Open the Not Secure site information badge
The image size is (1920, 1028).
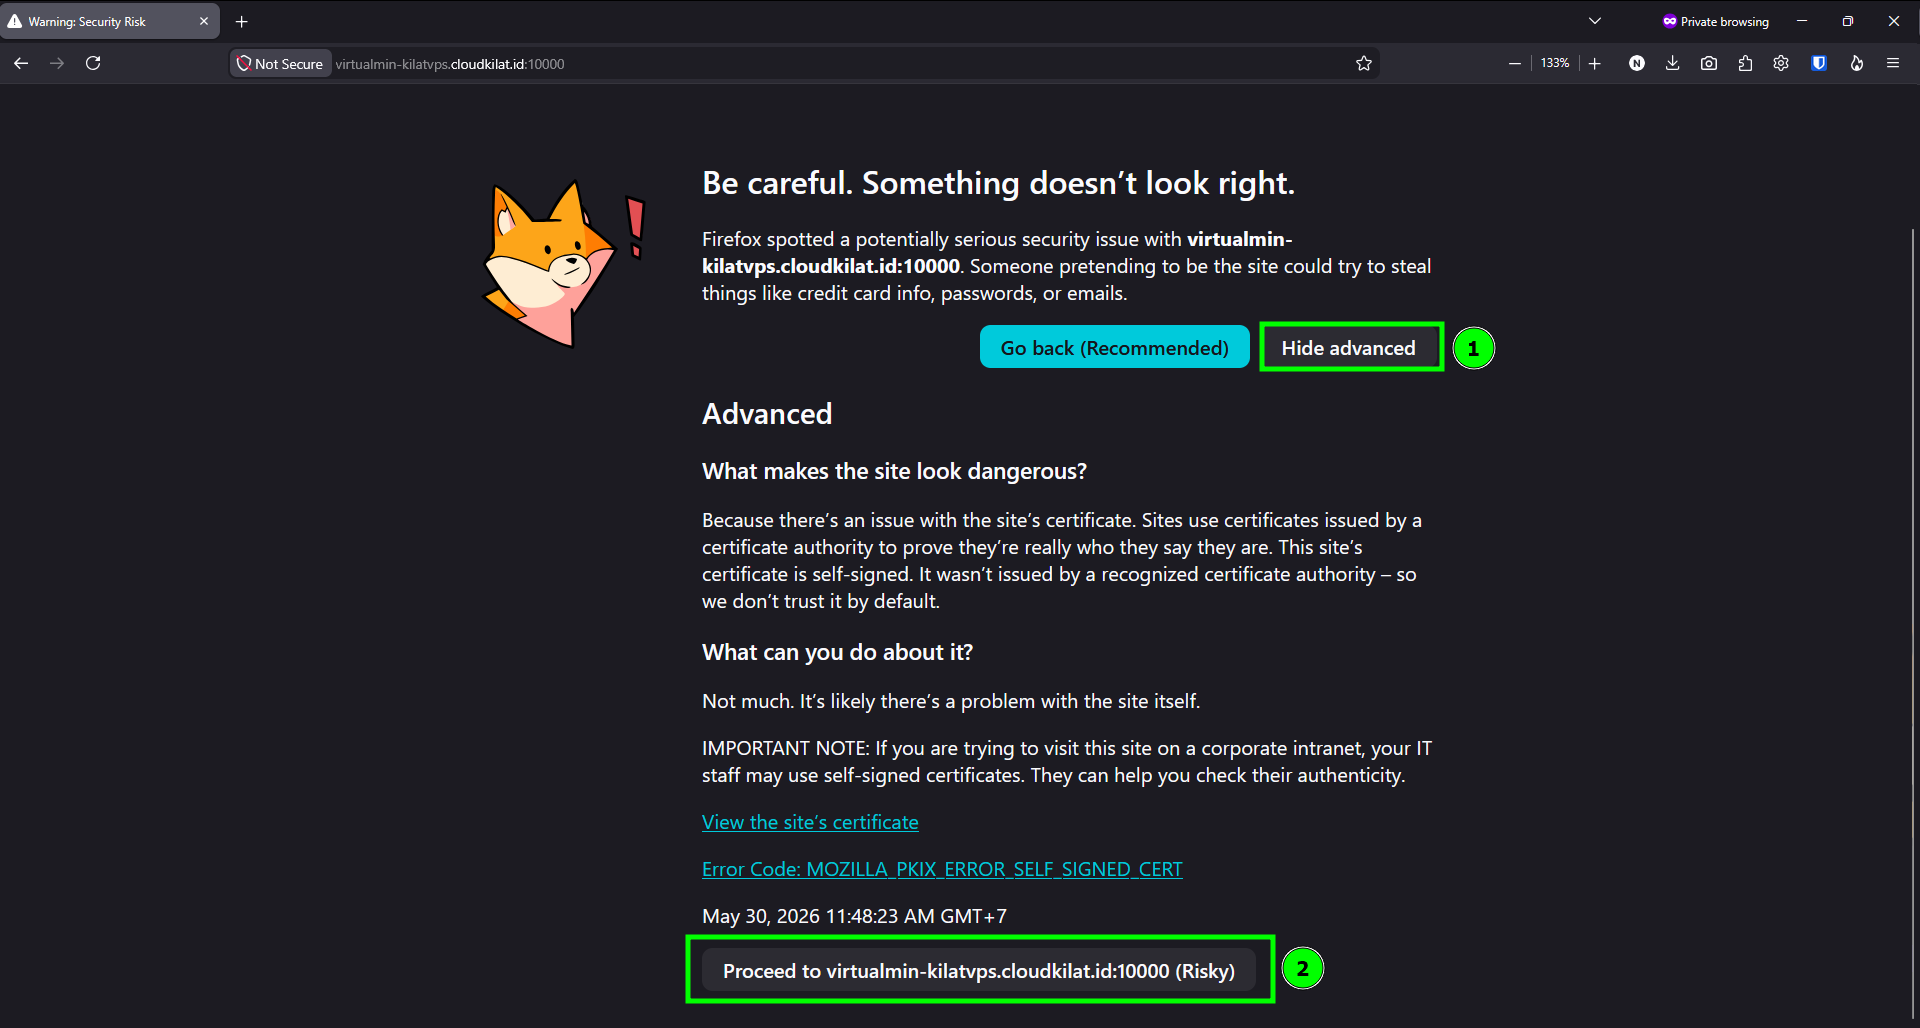click(280, 64)
